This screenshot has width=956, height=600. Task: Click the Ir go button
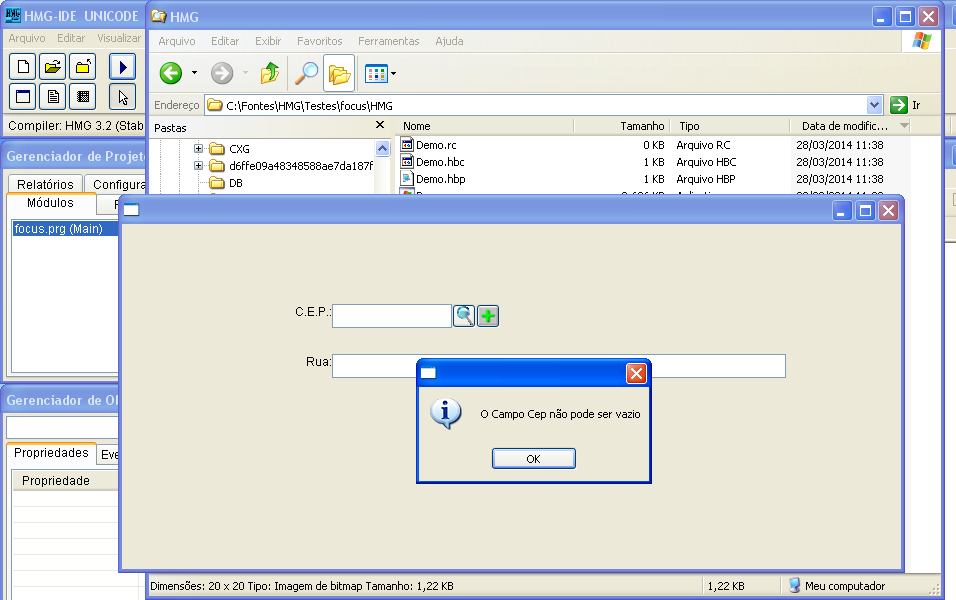point(905,105)
